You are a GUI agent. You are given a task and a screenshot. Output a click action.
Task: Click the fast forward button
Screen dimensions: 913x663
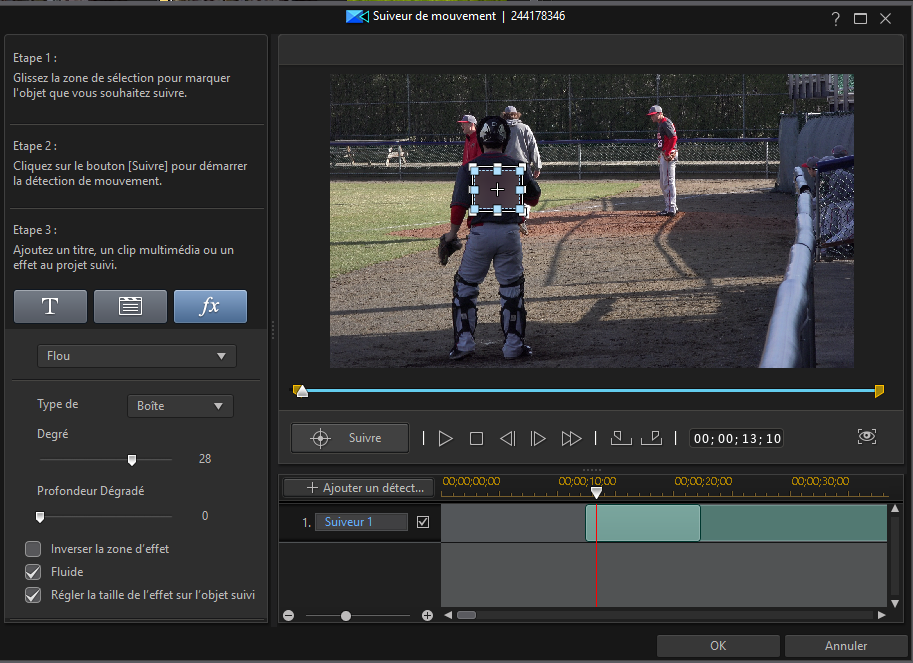[571, 438]
